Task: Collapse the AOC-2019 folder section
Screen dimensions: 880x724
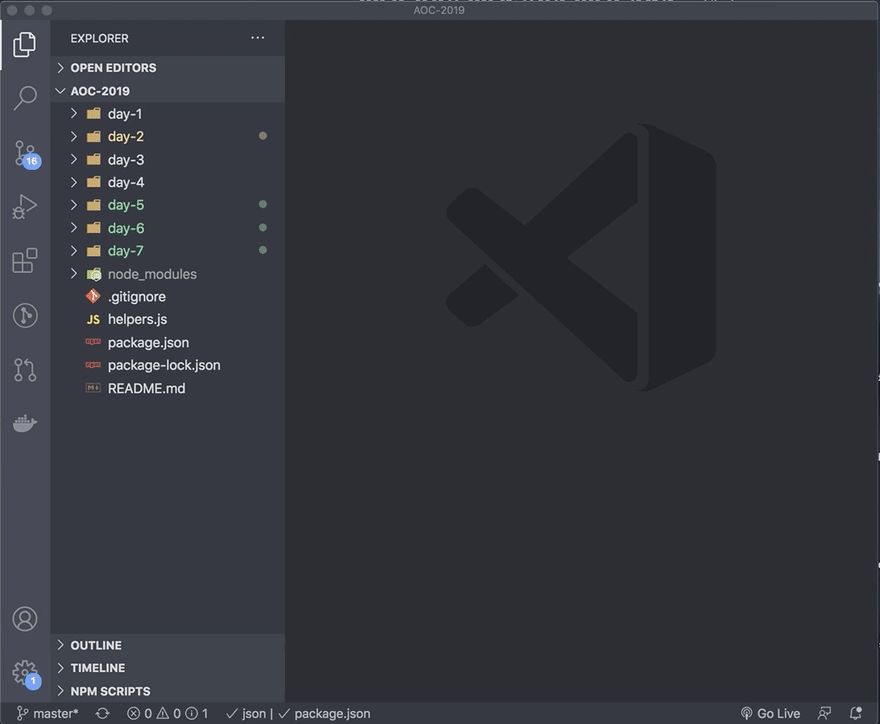Action: (168, 91)
